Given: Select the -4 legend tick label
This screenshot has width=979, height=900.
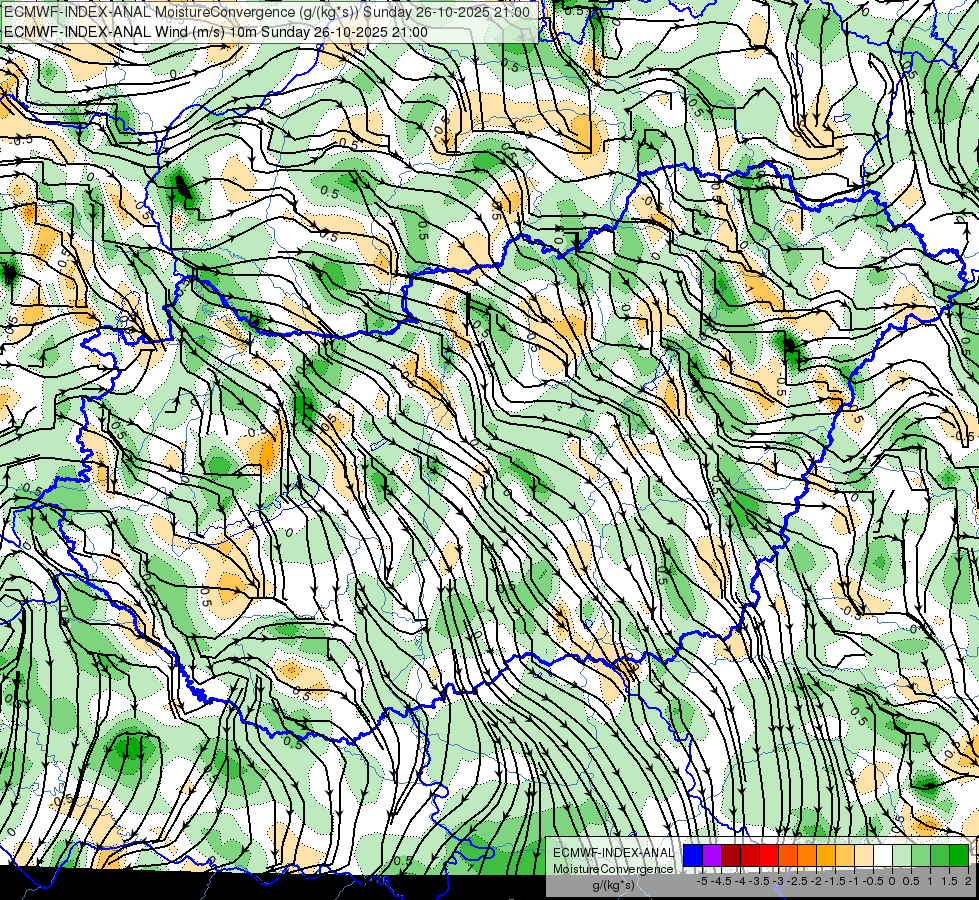Looking at the screenshot, I should (x=740, y=881).
